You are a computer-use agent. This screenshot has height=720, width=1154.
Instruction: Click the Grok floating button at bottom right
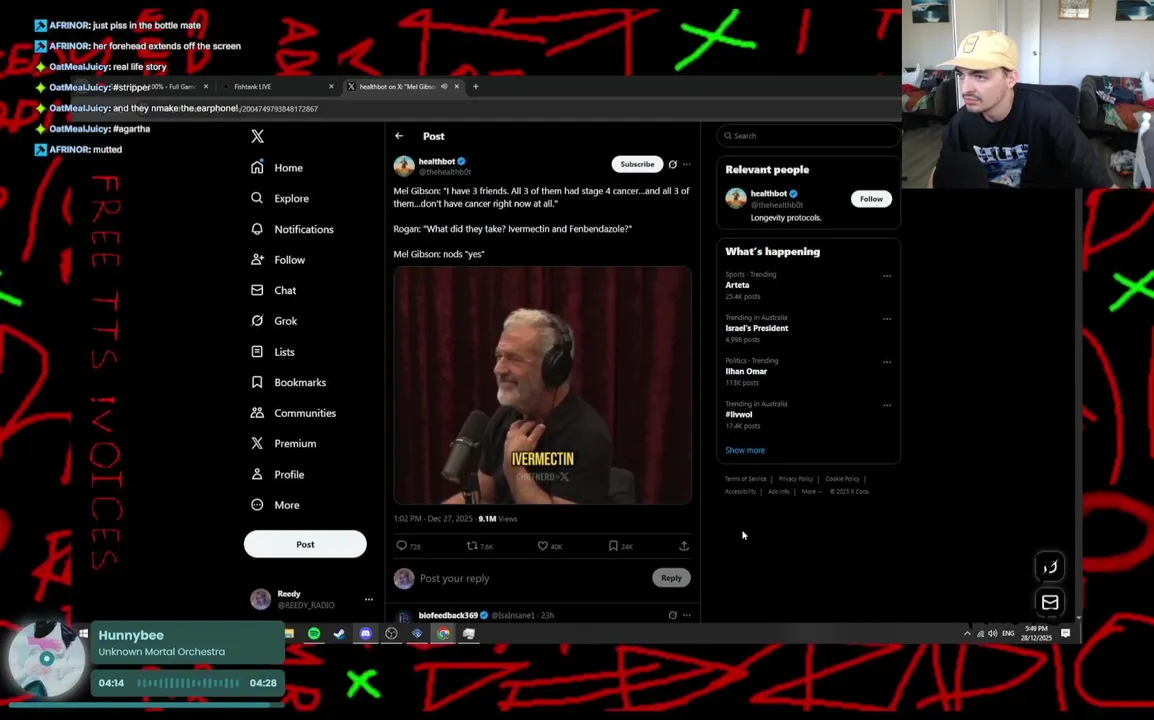pyautogui.click(x=1049, y=566)
